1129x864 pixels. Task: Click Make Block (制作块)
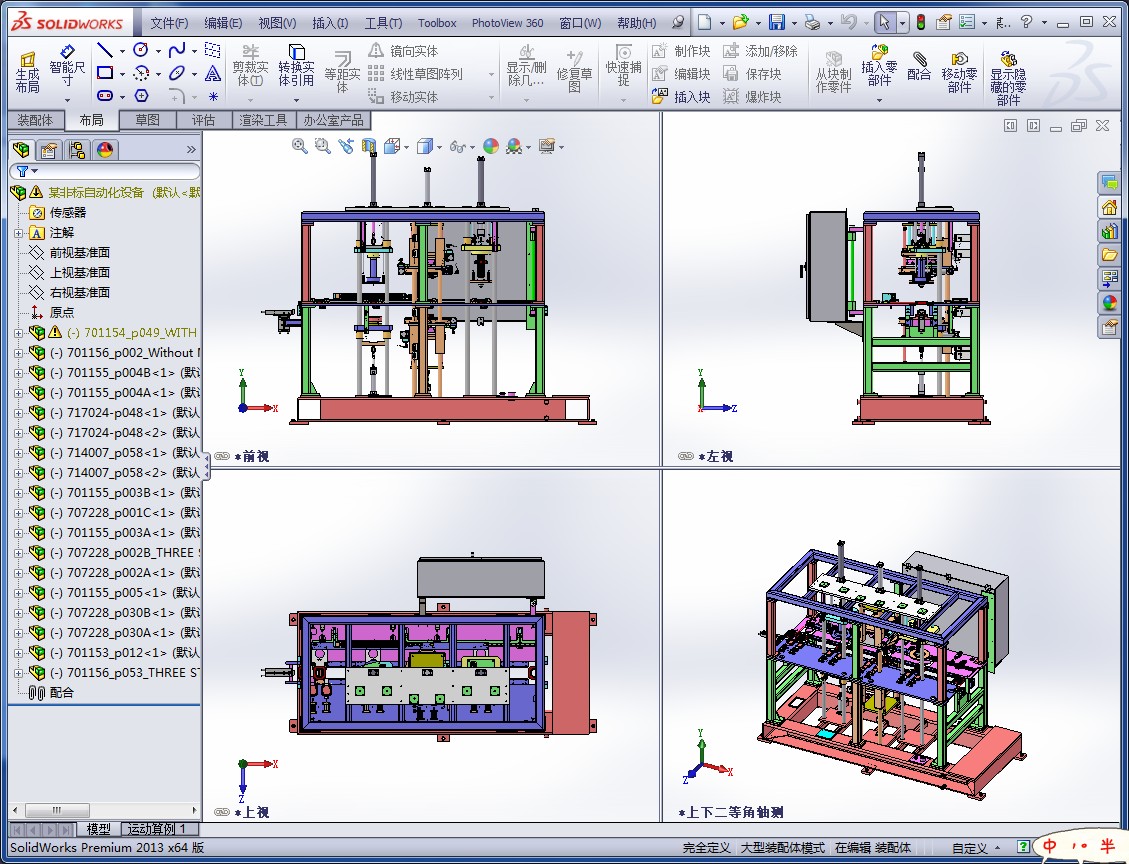681,50
